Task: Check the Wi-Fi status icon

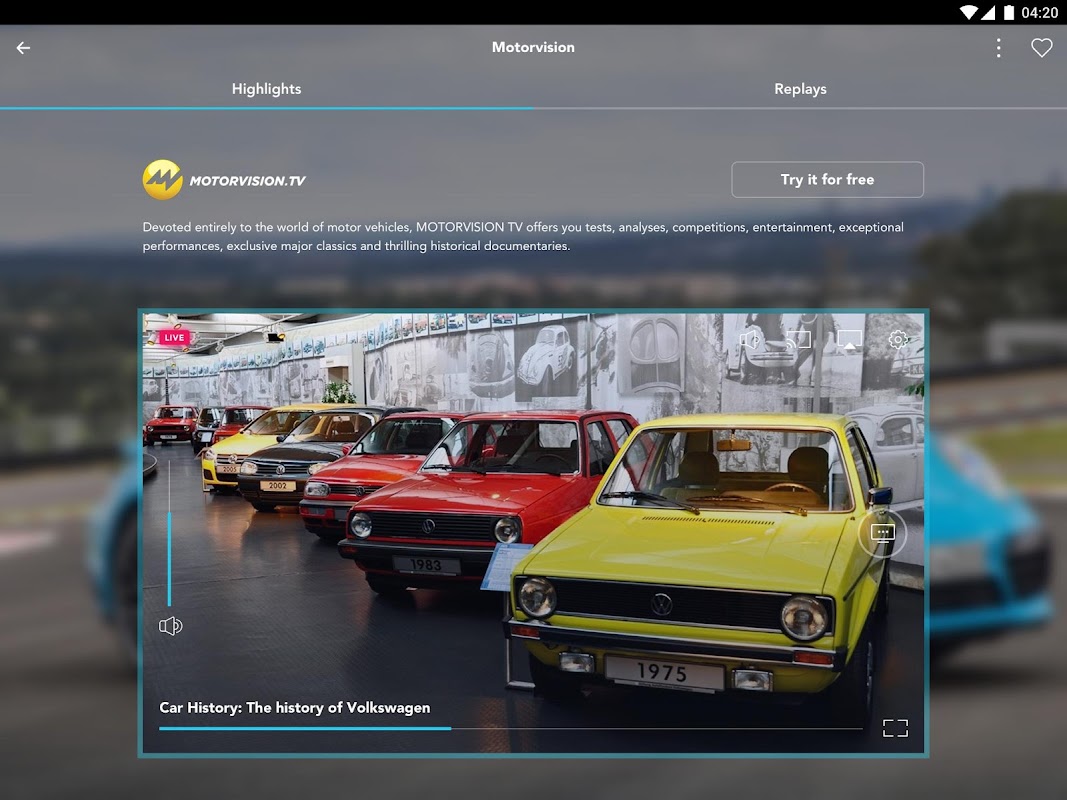Action: pyautogui.click(x=969, y=12)
